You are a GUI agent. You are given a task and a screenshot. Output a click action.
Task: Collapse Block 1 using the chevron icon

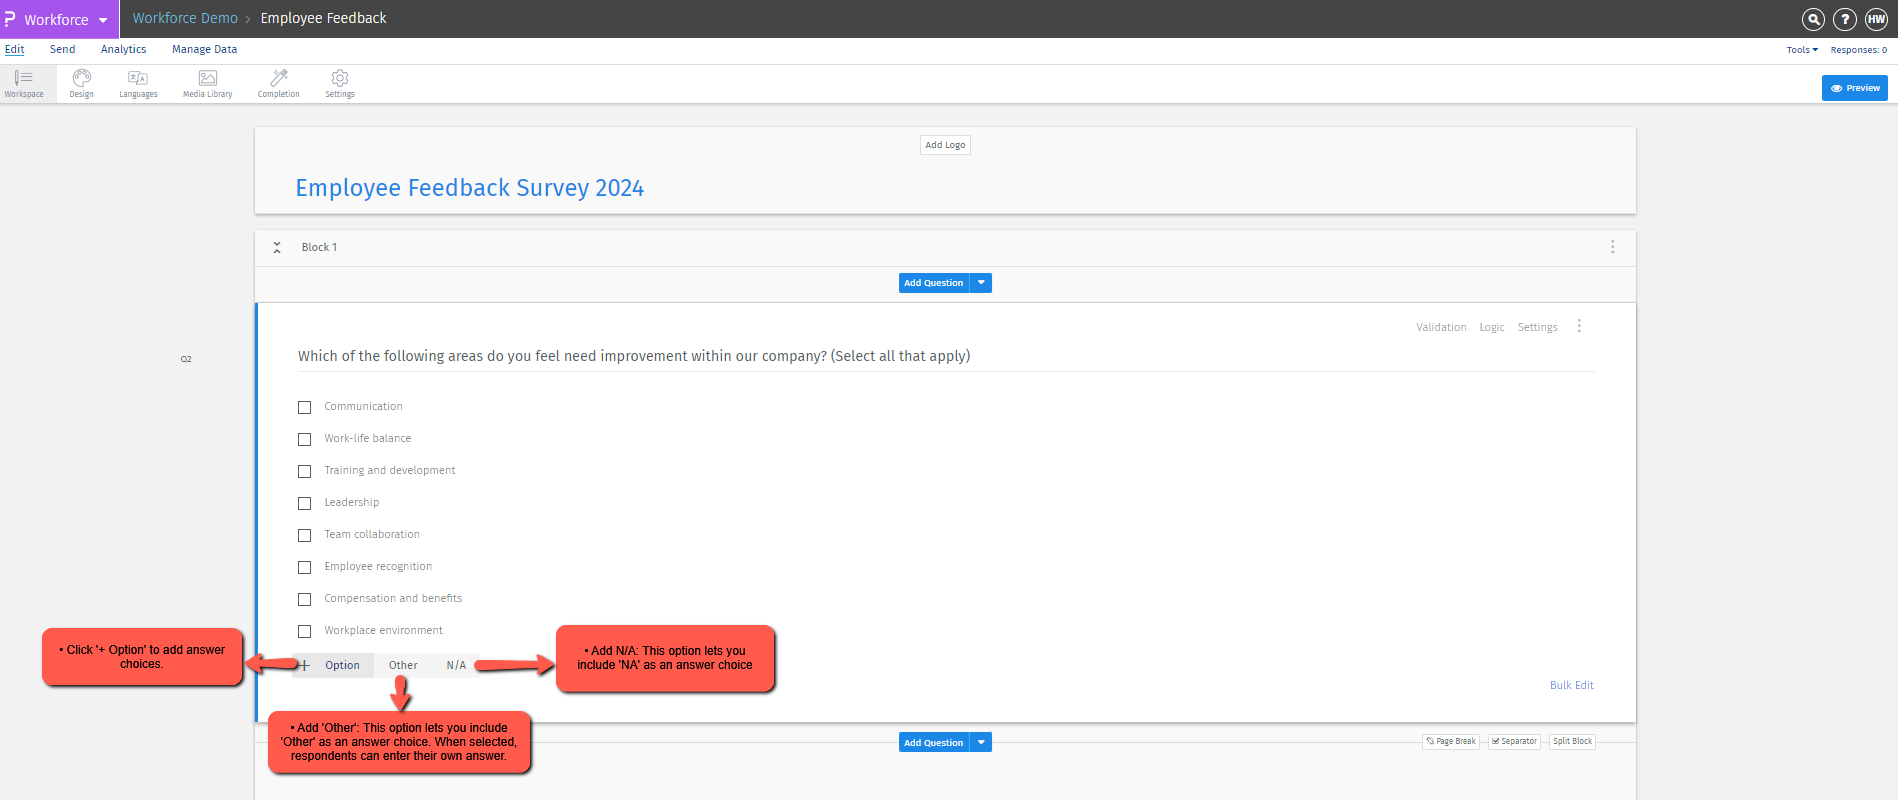[277, 247]
